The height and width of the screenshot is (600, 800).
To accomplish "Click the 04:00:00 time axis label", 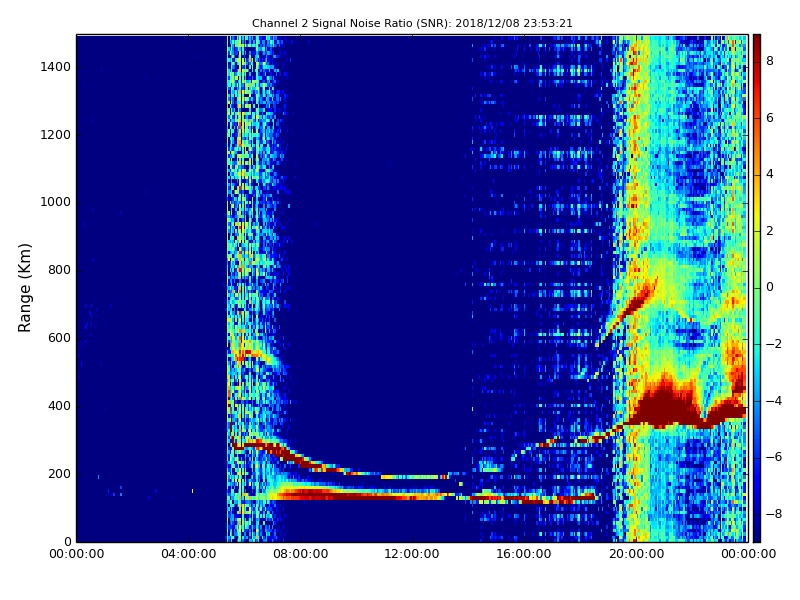I will [189, 554].
